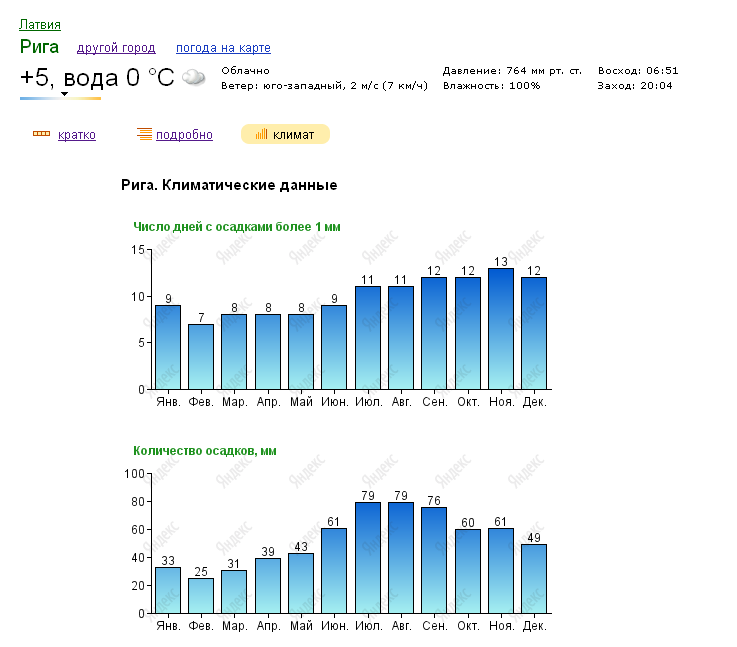Click the November bar showing 13 days

[501, 329]
